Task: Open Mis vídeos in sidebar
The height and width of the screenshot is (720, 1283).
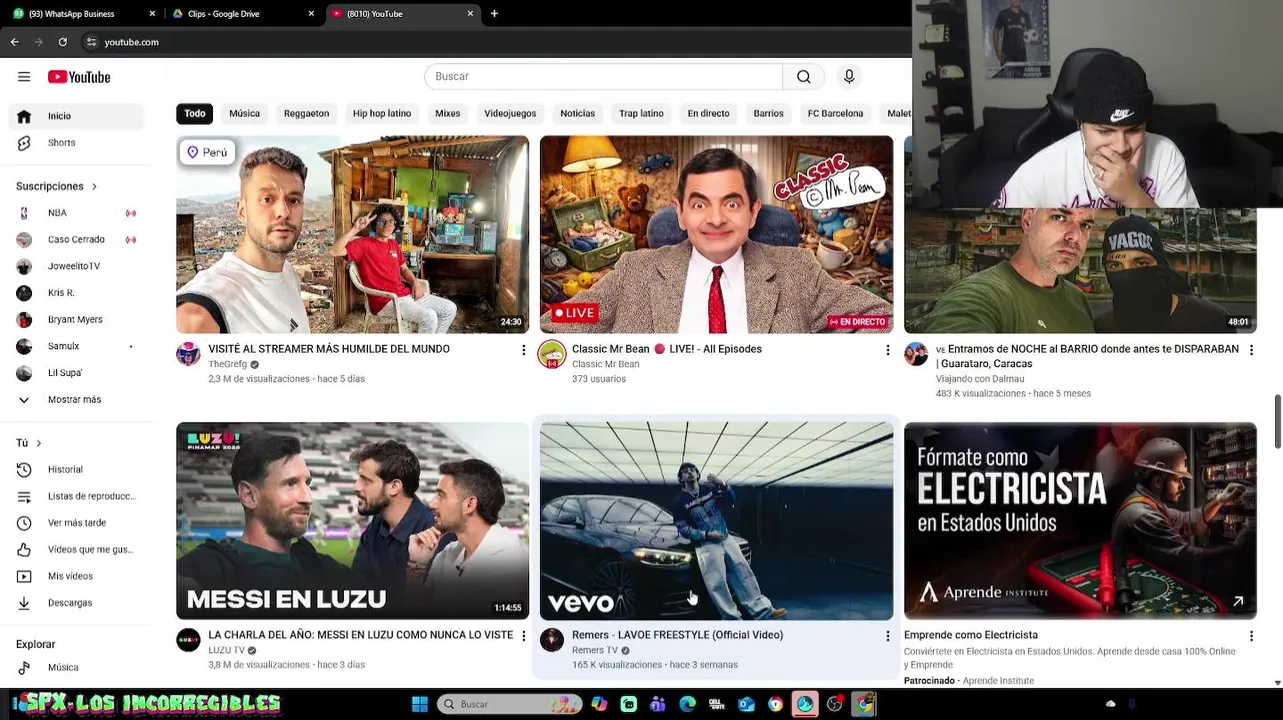Action: pos(76,576)
